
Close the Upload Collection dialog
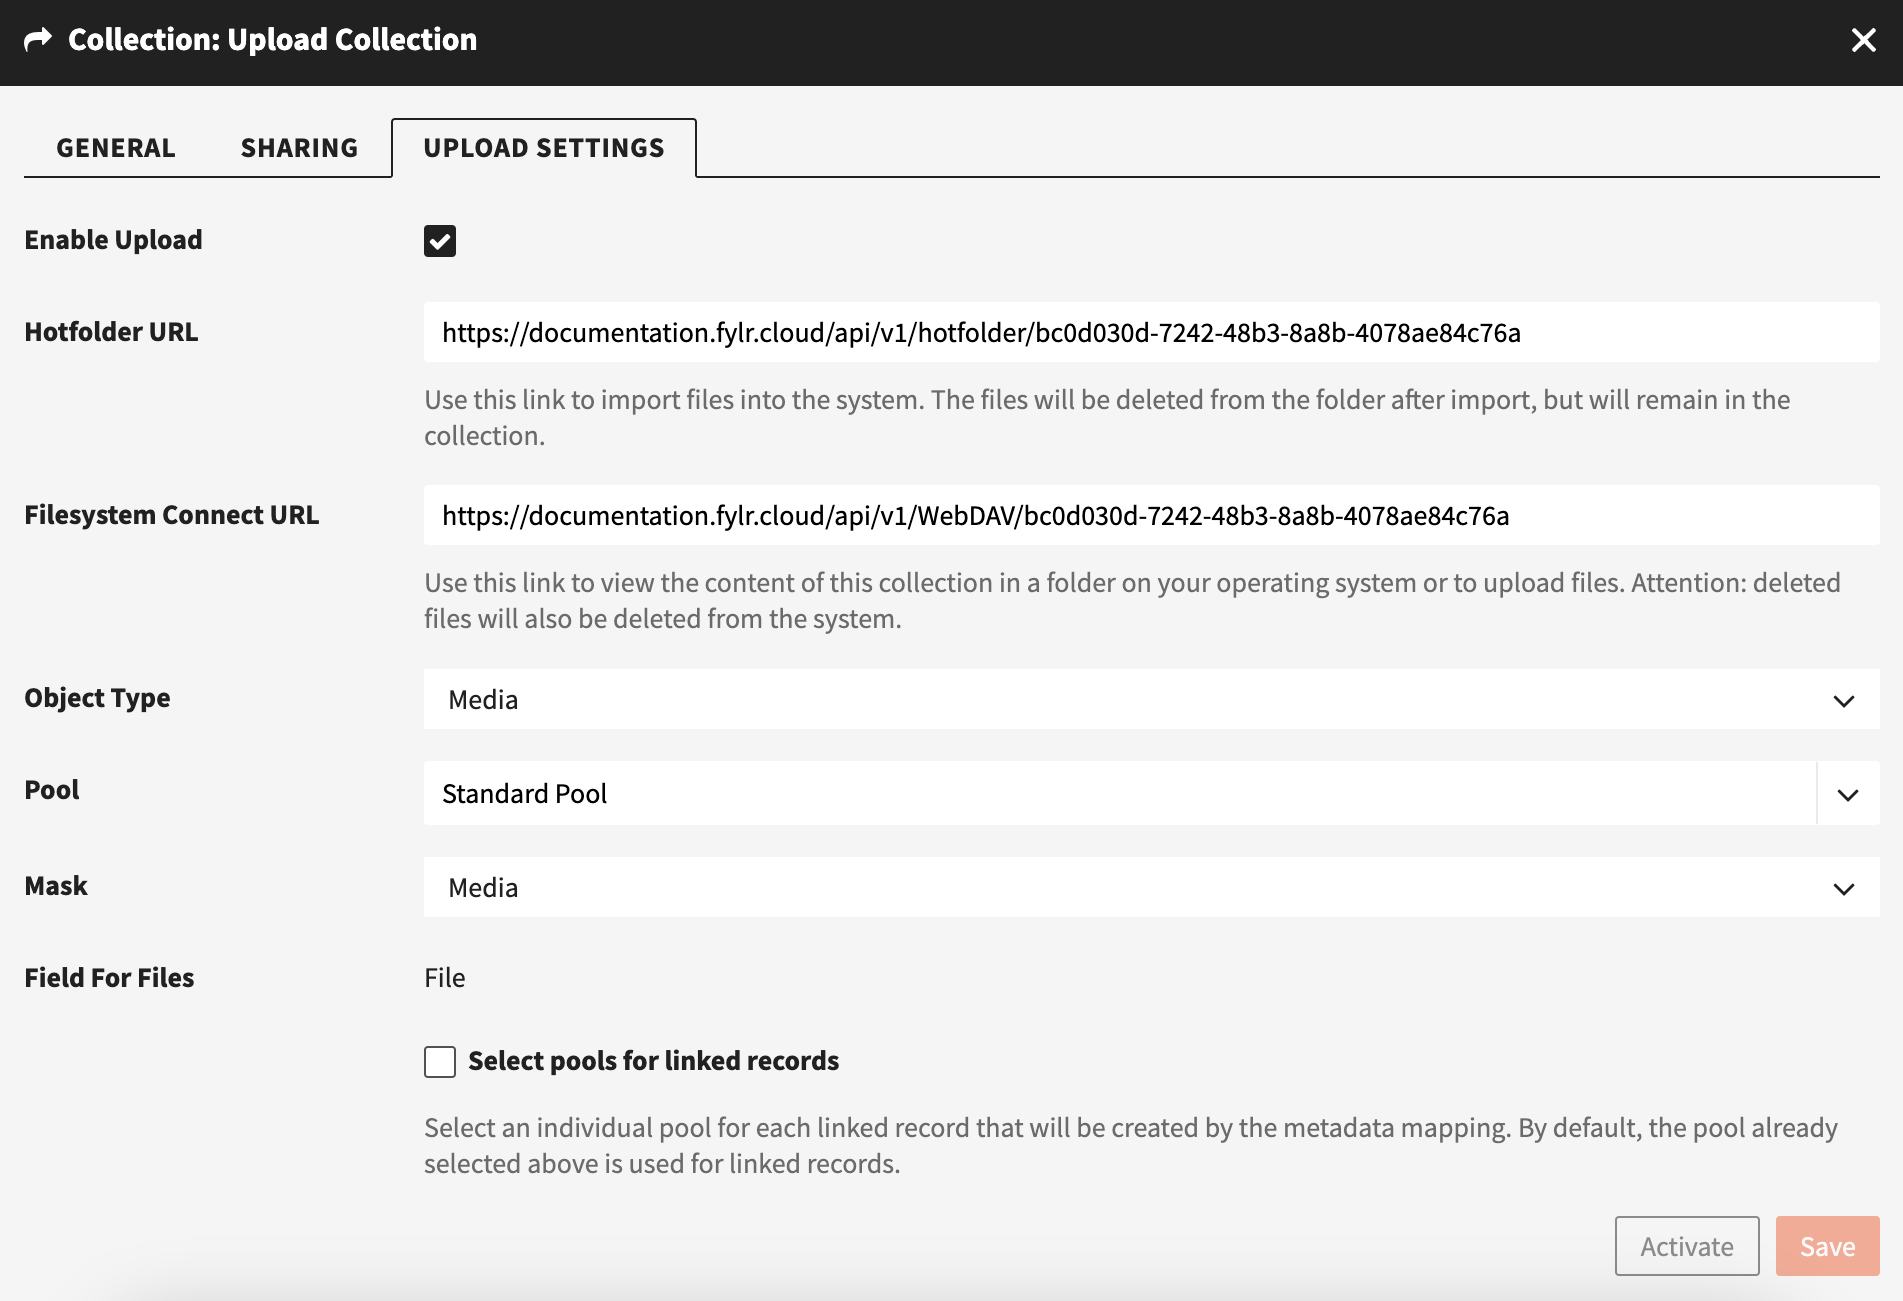tap(1863, 40)
